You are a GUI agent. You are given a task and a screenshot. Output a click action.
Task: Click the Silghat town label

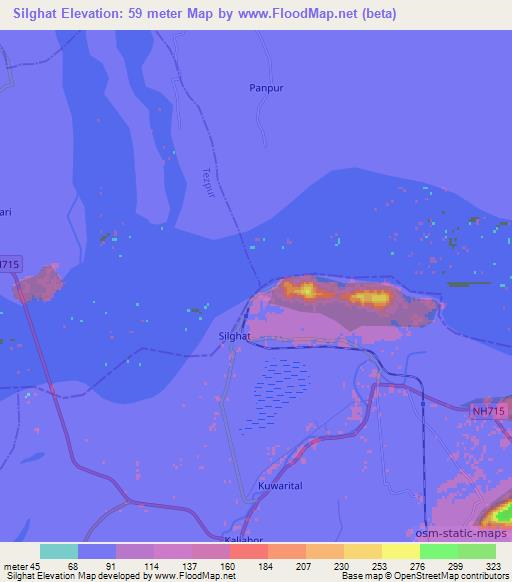234,336
